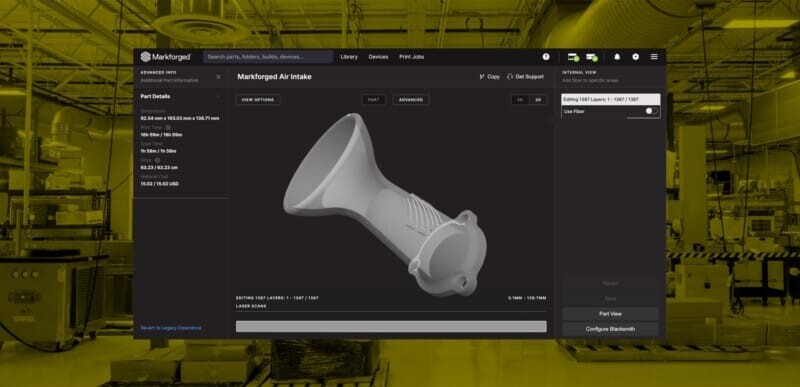Click the Markforged logo

click(x=166, y=57)
